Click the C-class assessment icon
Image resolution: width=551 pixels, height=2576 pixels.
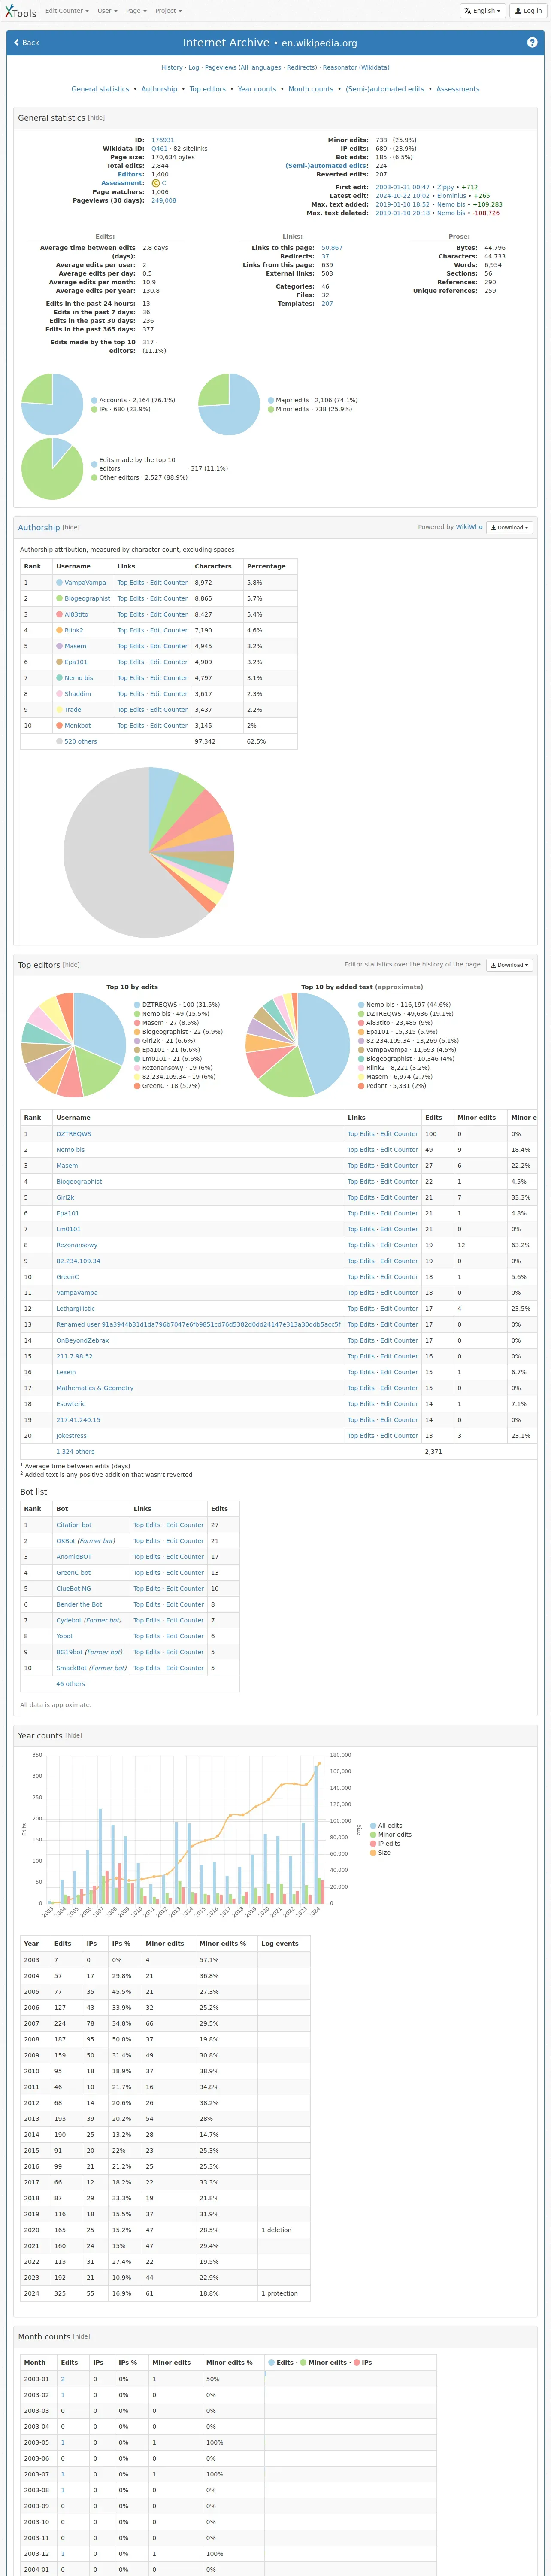[x=156, y=183]
